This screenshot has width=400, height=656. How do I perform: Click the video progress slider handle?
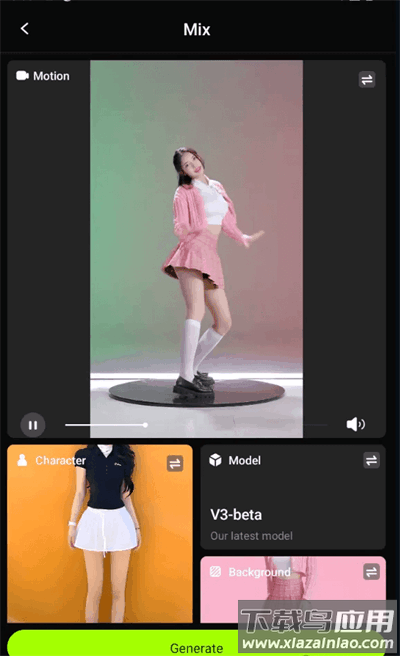click(145, 425)
